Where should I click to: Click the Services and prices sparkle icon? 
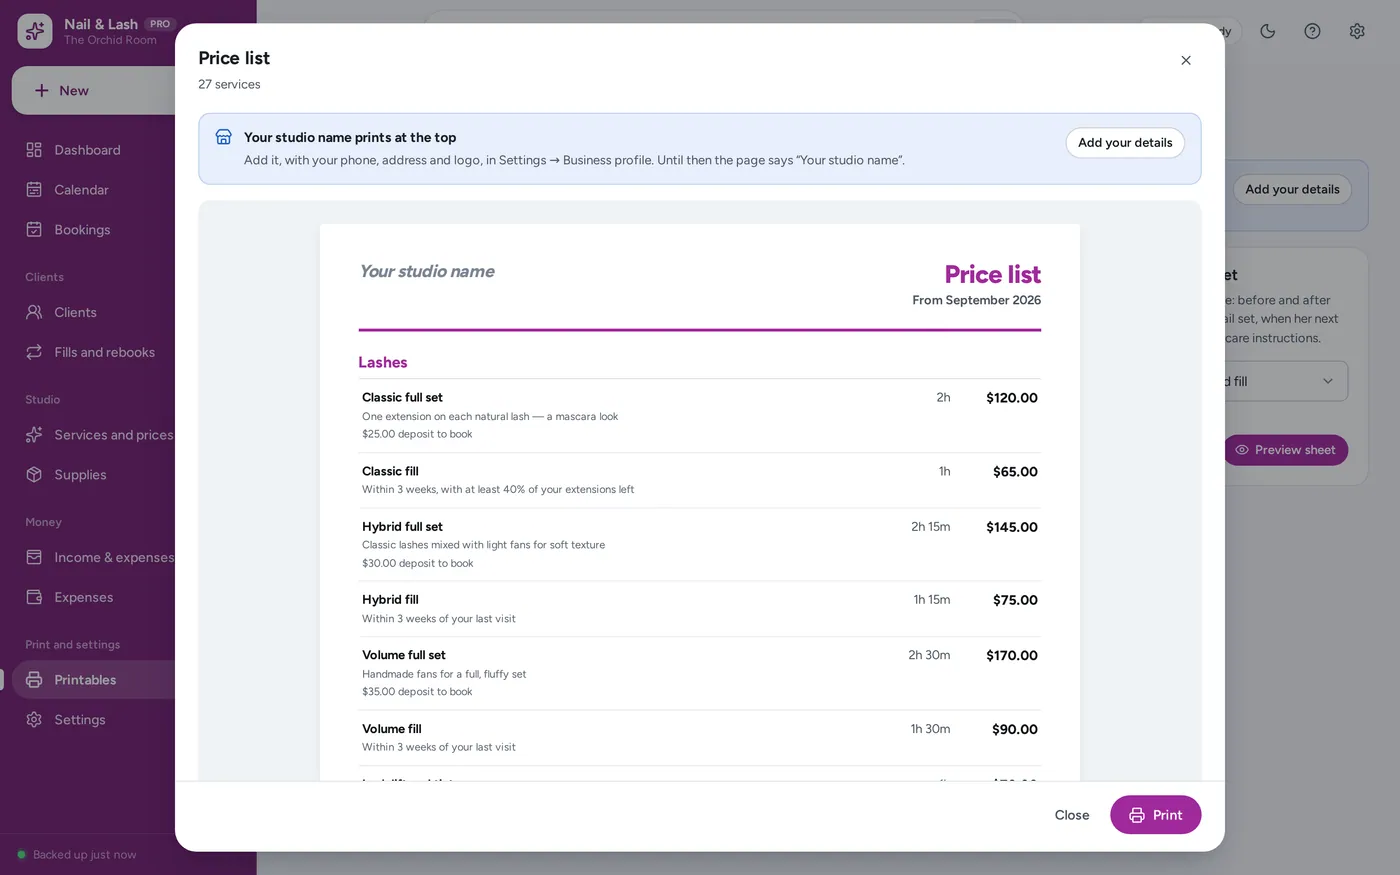34,435
